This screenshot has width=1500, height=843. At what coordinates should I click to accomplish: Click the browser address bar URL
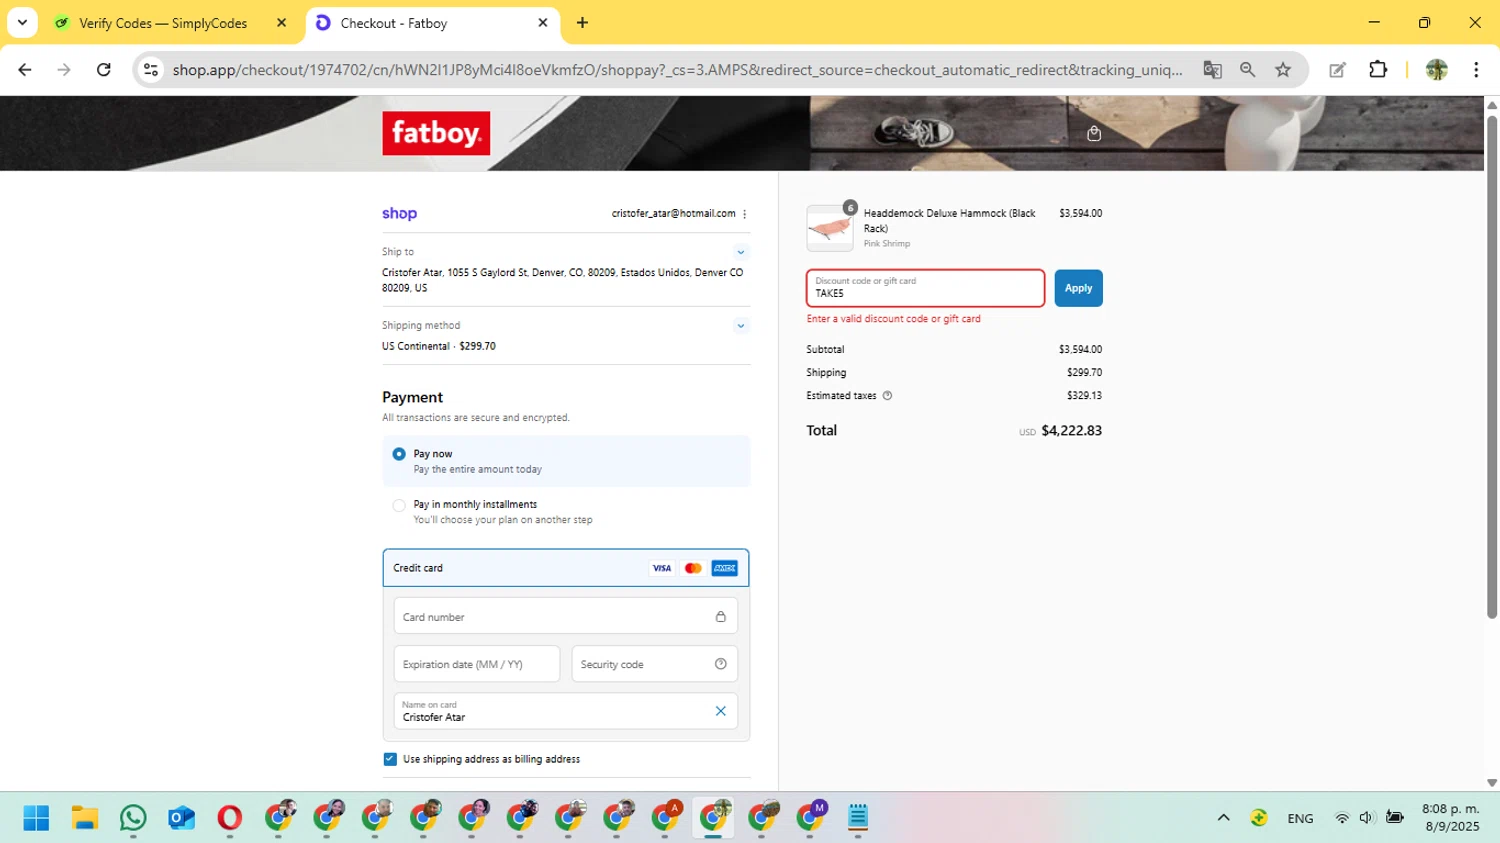point(677,70)
